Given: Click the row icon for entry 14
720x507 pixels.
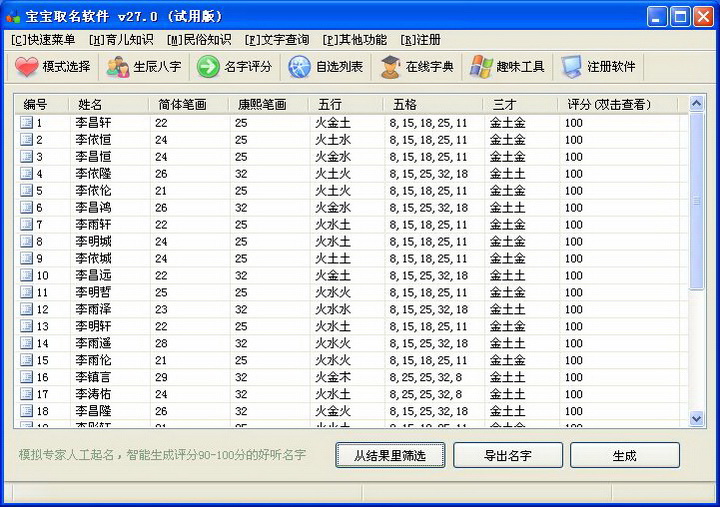Looking at the screenshot, I should click(x=27, y=344).
